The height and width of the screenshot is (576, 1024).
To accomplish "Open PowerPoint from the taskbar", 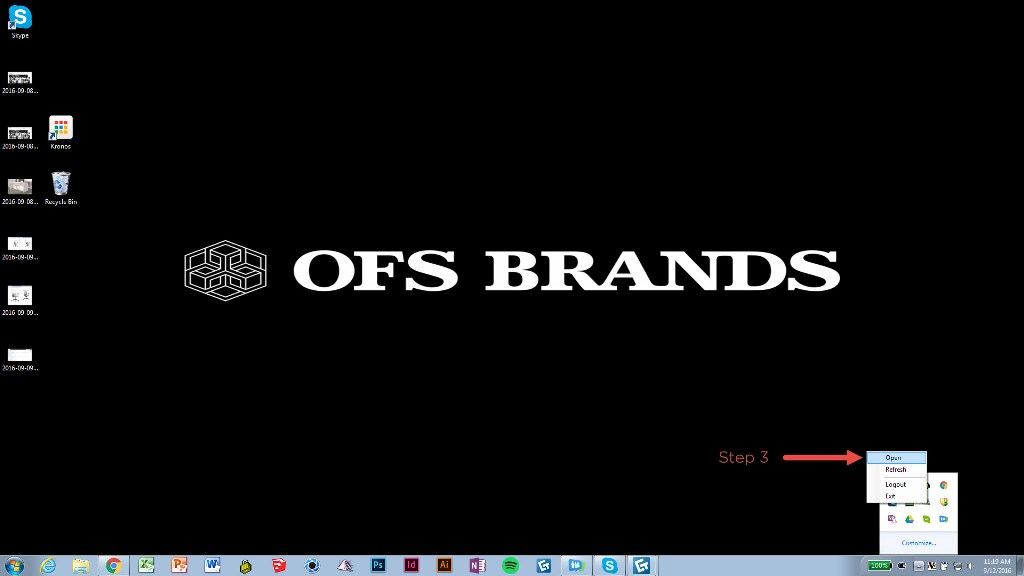I will coord(179,566).
